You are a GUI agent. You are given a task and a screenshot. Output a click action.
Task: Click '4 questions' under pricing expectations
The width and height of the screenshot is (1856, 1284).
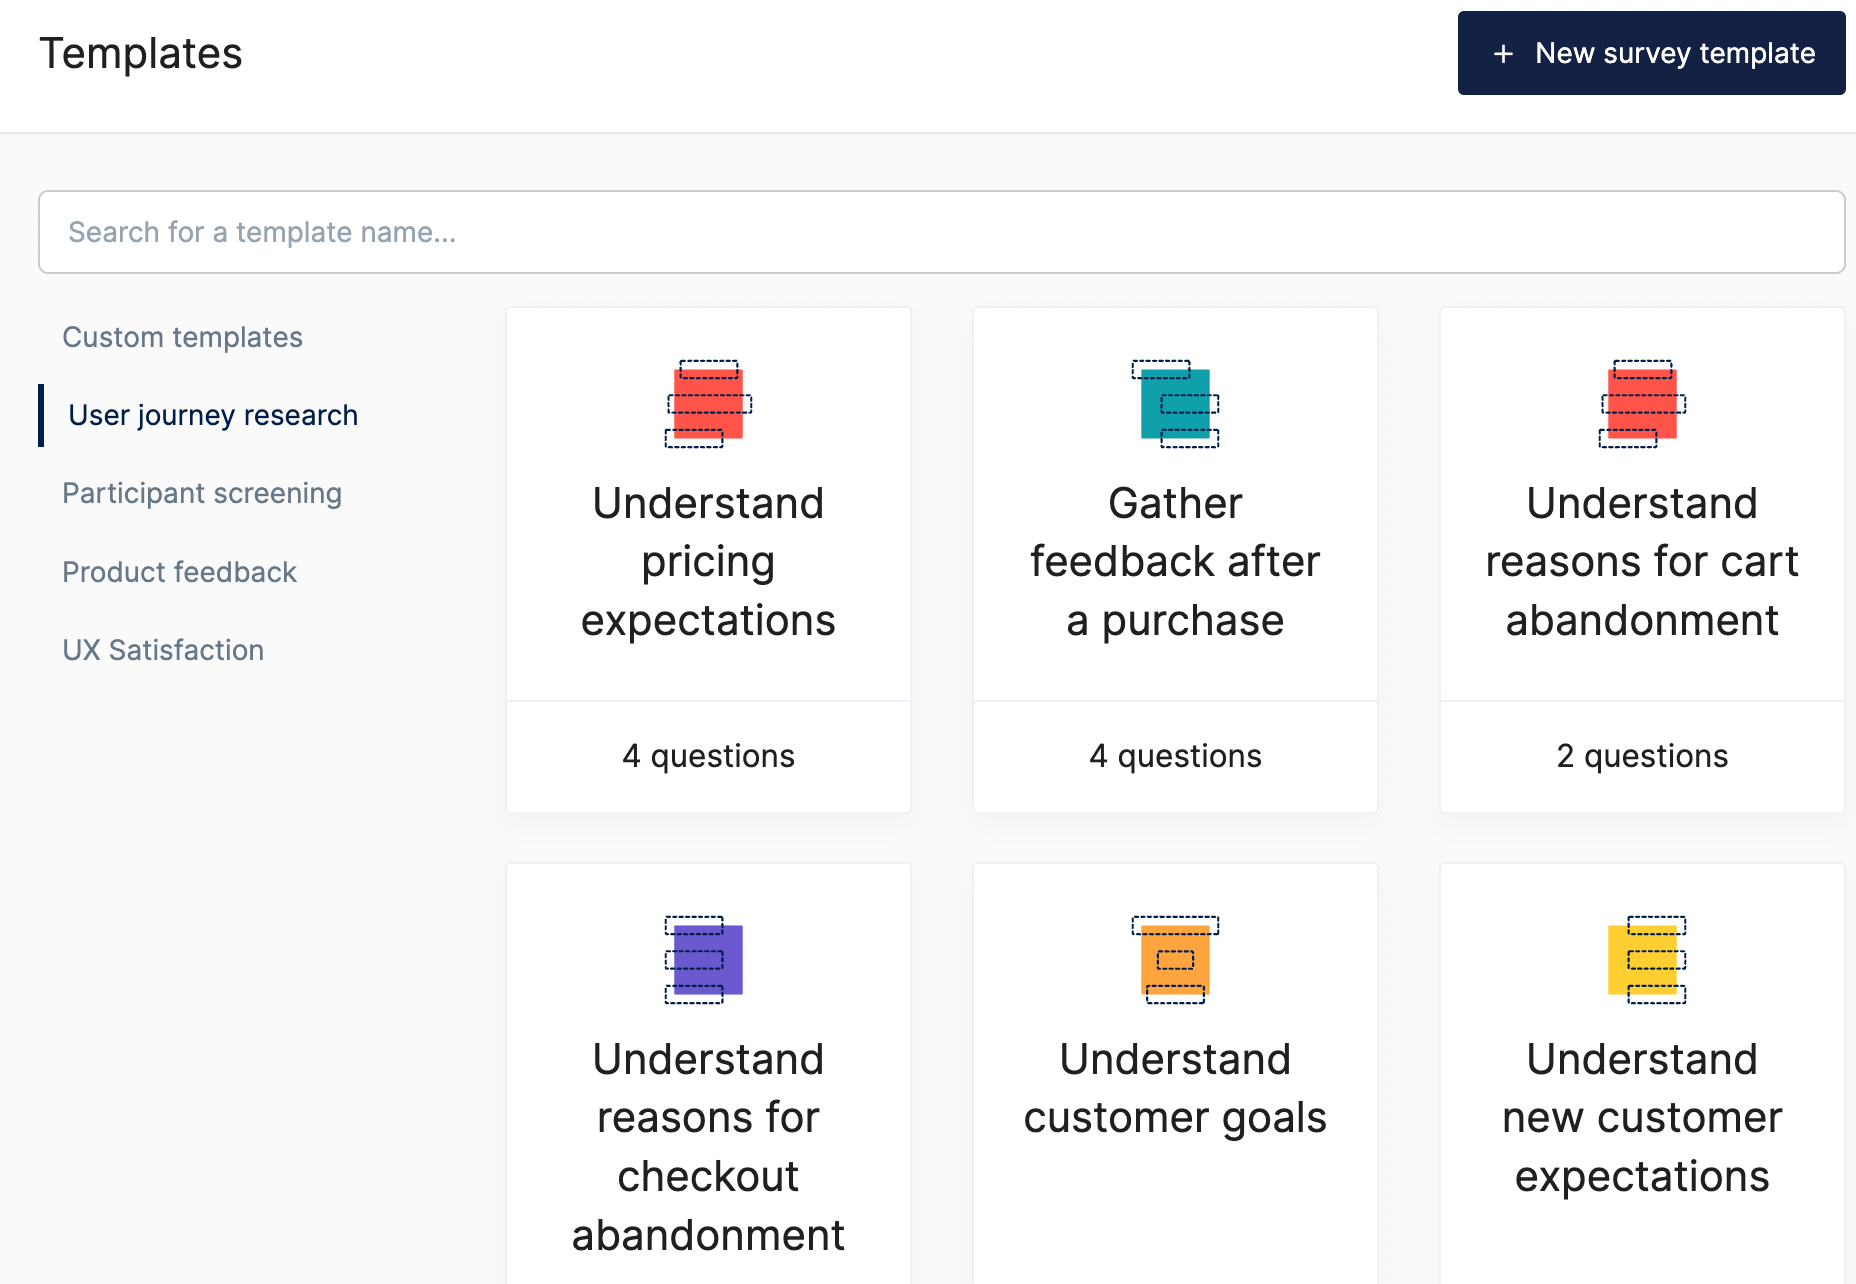pyautogui.click(x=708, y=756)
